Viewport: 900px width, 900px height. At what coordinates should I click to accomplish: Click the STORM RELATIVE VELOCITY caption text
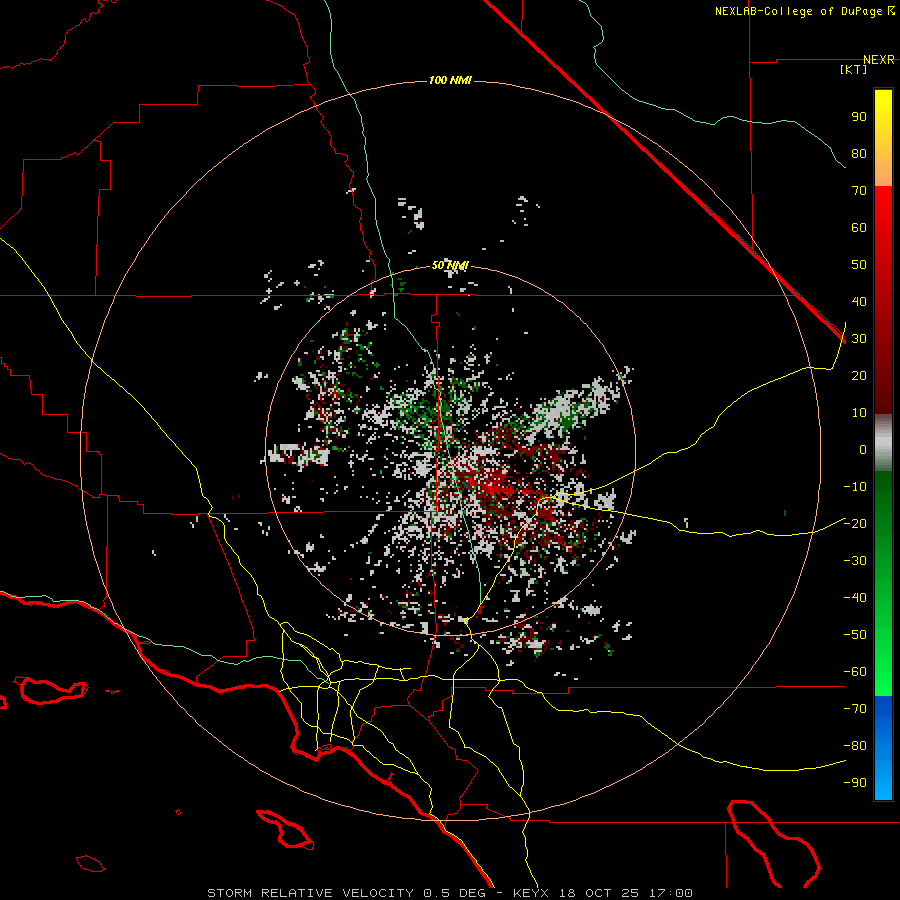(310, 893)
